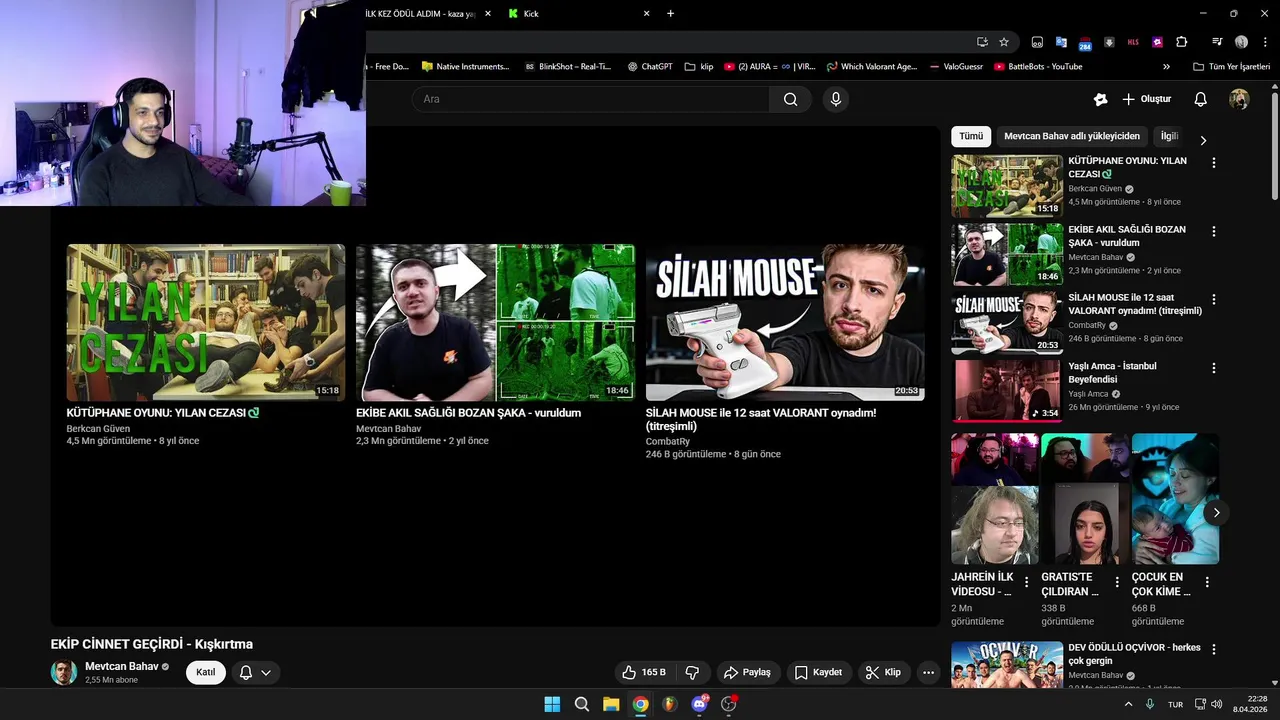Click the download arrow extension icon
1280x720 pixels.
(x=1109, y=42)
